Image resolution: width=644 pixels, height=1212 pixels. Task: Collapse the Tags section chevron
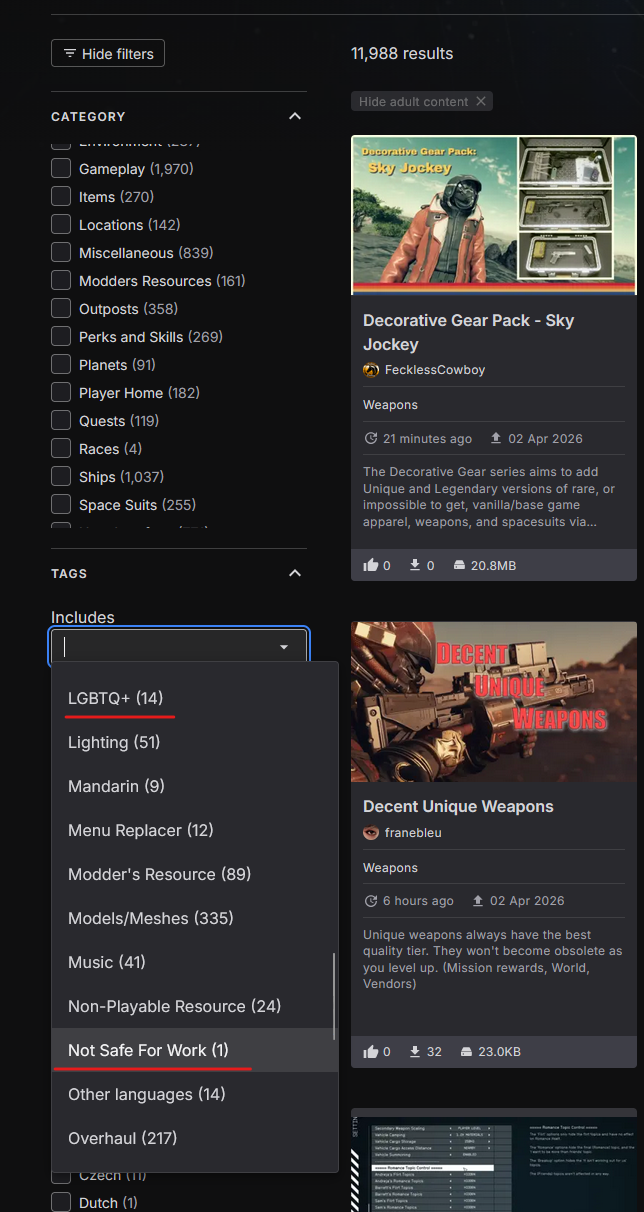pyautogui.click(x=294, y=573)
